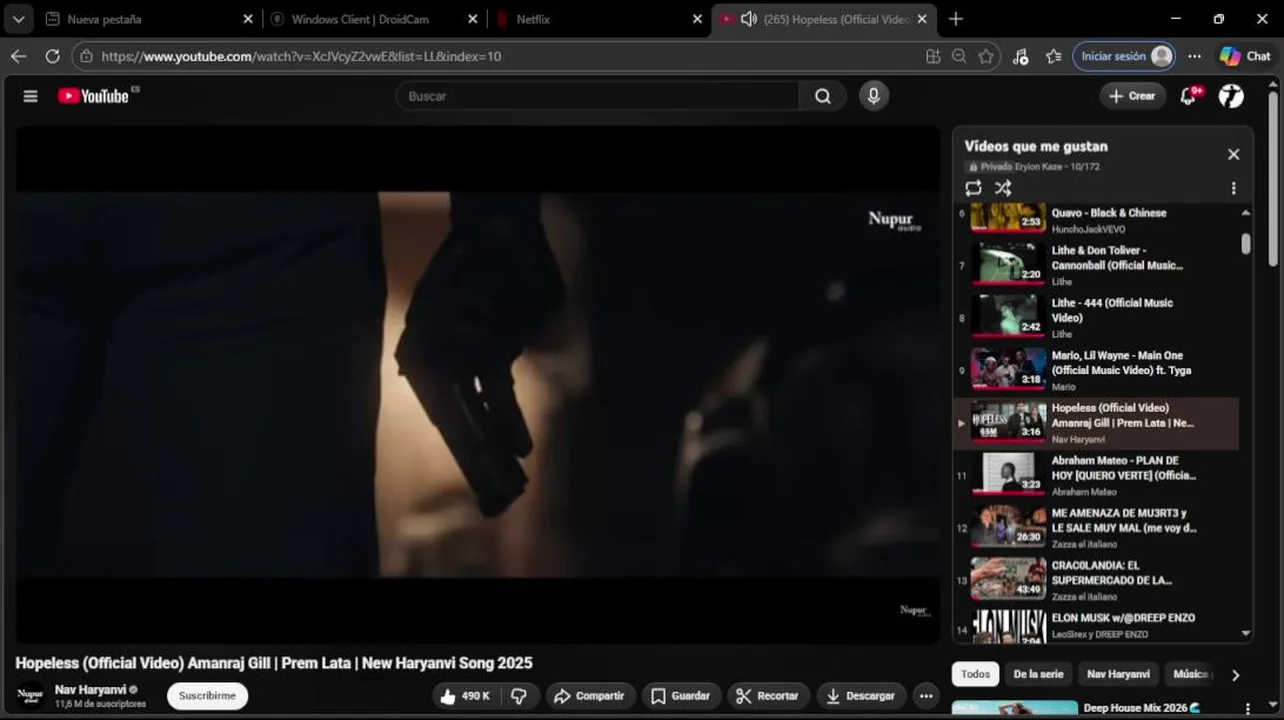Reload the page

coord(52,56)
